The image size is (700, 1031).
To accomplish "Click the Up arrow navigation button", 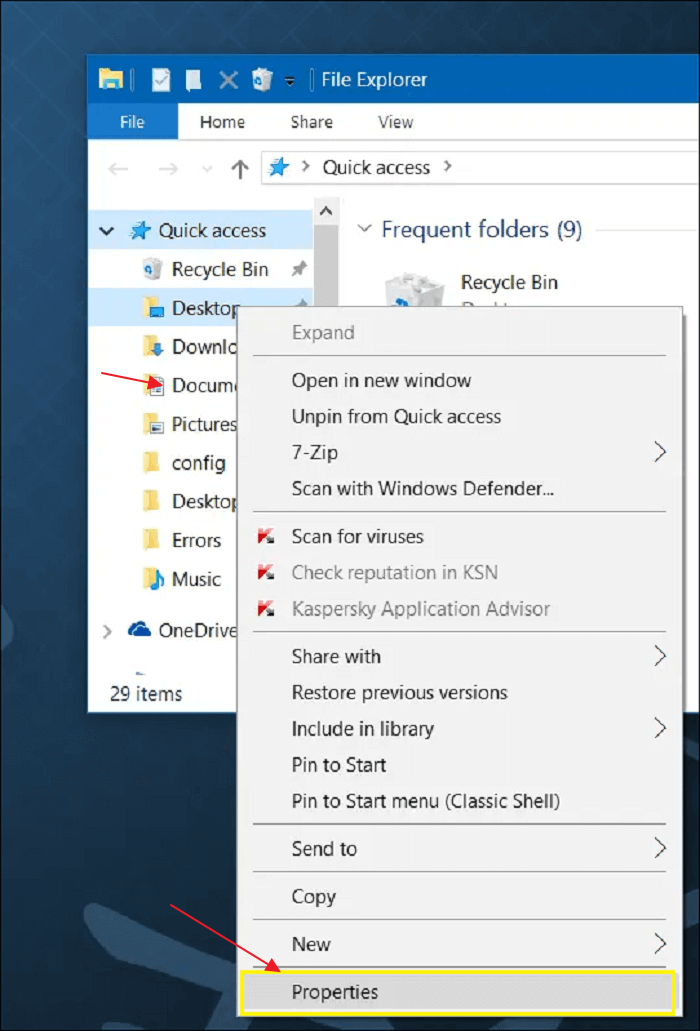I will tap(239, 169).
